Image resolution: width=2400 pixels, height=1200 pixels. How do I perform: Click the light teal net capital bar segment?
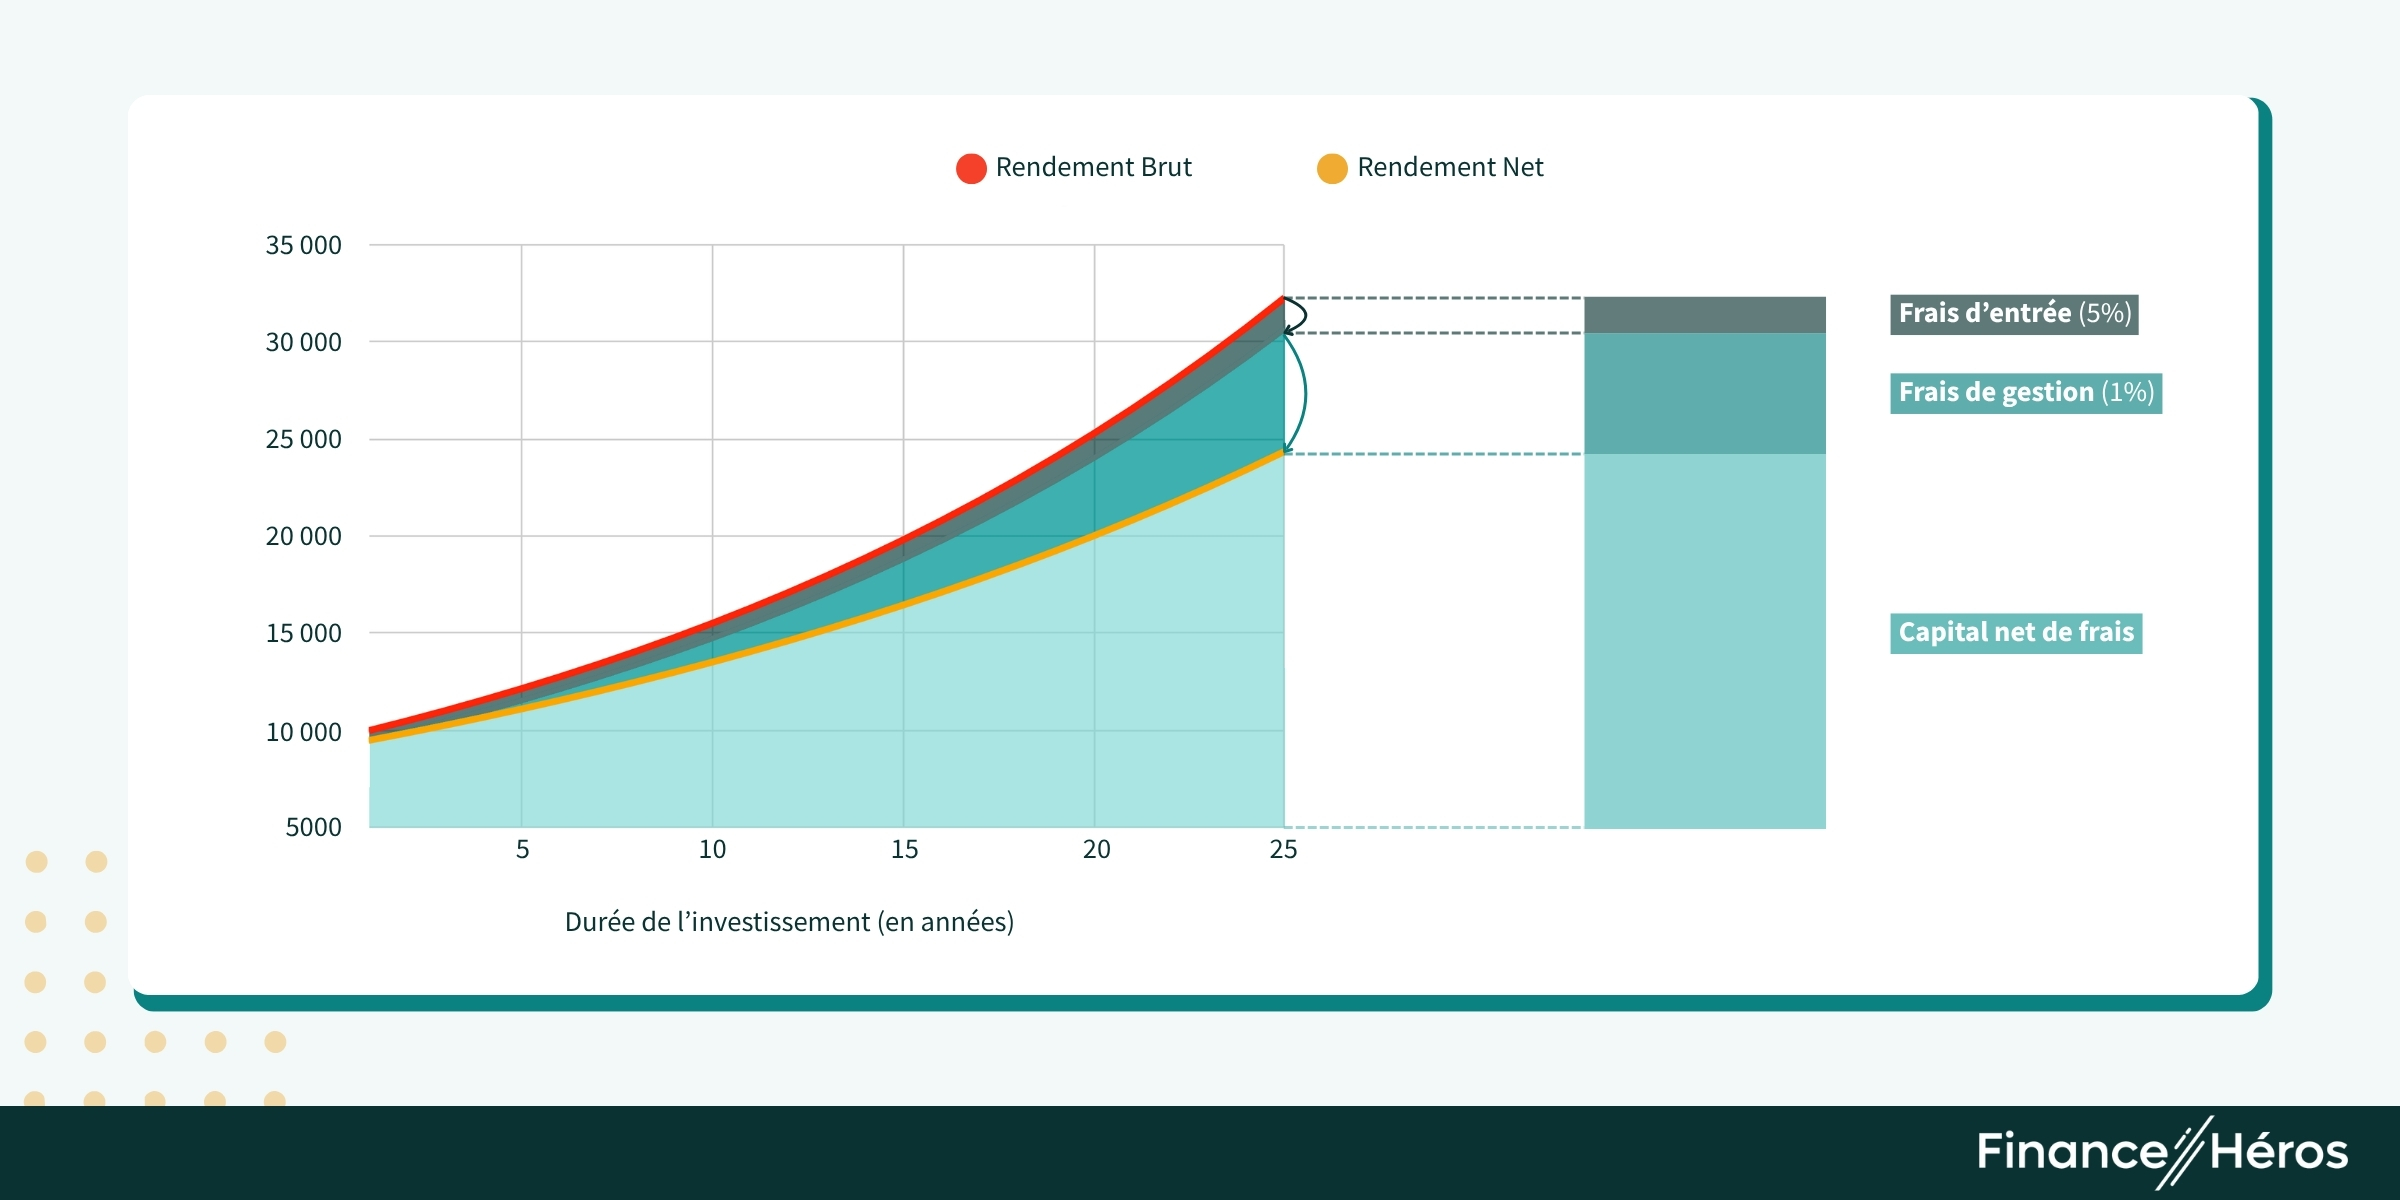click(x=1704, y=640)
